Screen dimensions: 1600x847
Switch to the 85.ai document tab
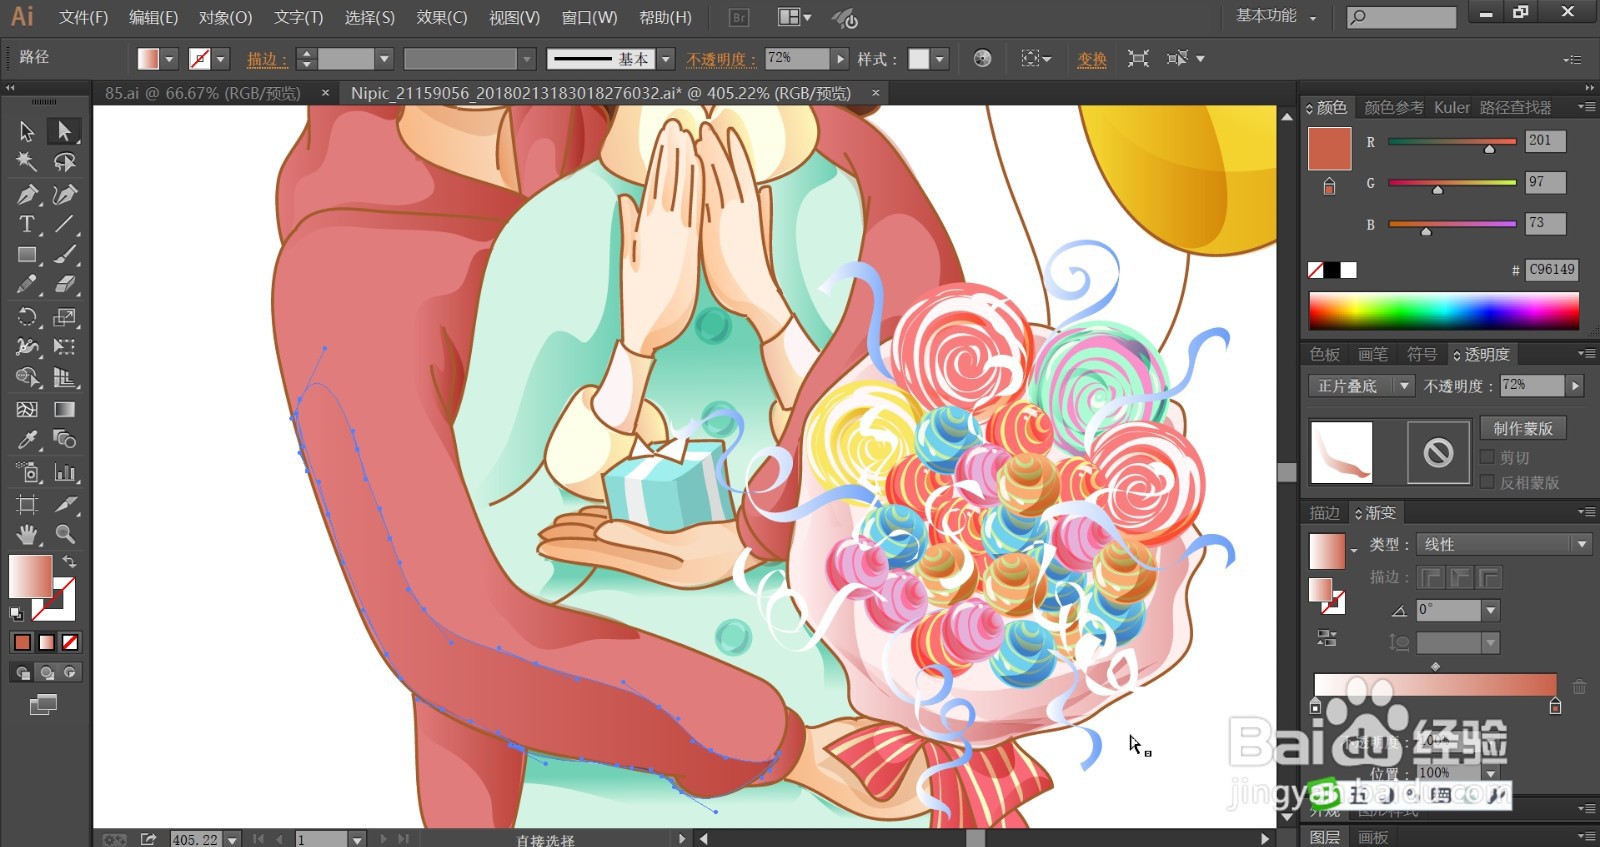pos(203,93)
